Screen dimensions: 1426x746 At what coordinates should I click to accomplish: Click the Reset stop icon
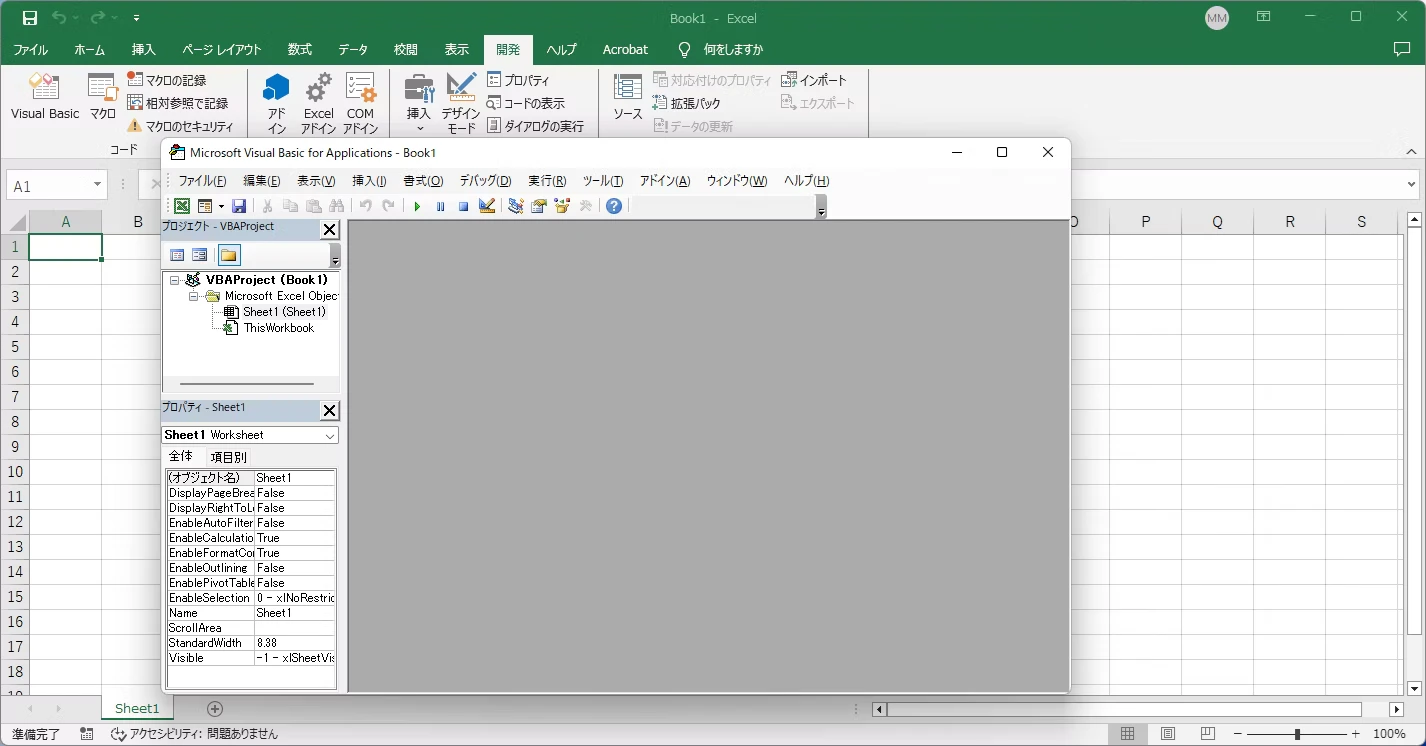click(463, 206)
